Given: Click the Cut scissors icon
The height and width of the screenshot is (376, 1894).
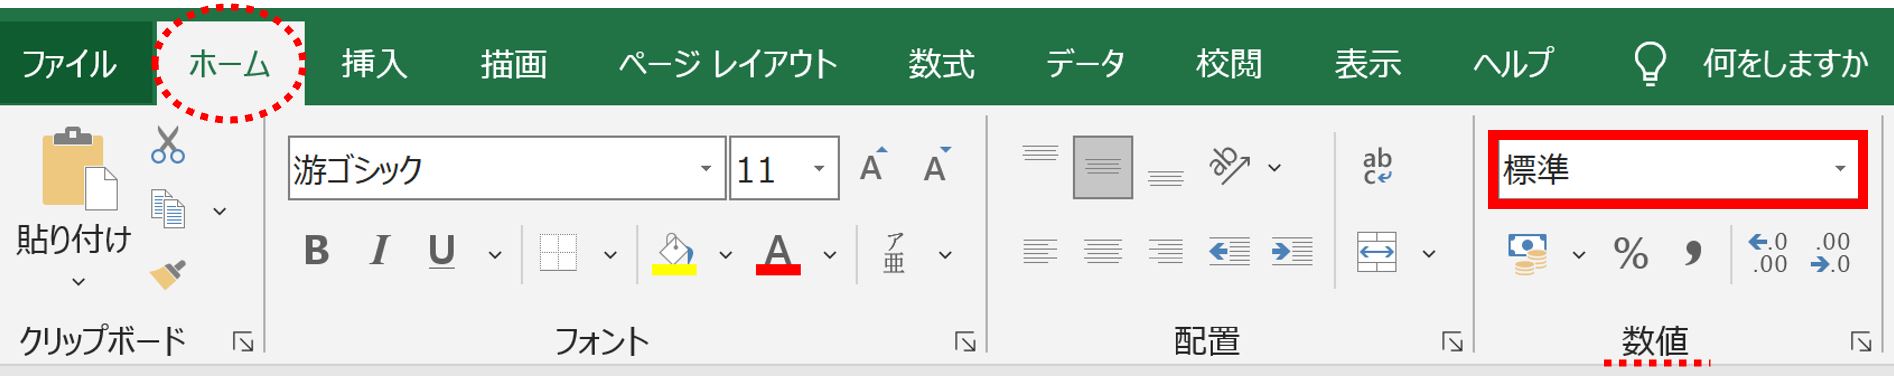Looking at the screenshot, I should pyautogui.click(x=168, y=145).
